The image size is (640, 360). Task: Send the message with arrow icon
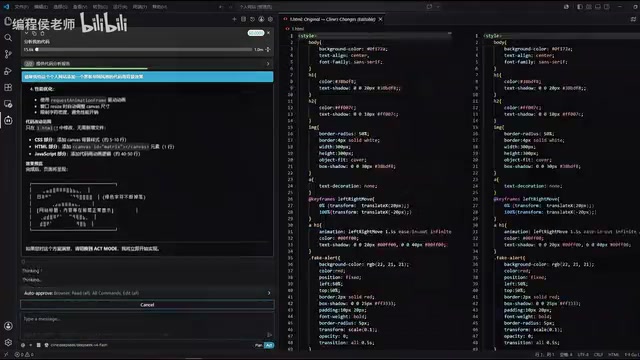click(269, 335)
